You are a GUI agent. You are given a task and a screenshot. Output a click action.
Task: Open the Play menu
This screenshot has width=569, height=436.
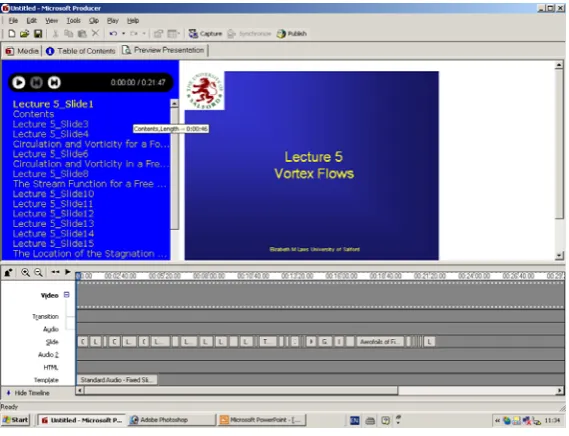click(113, 21)
